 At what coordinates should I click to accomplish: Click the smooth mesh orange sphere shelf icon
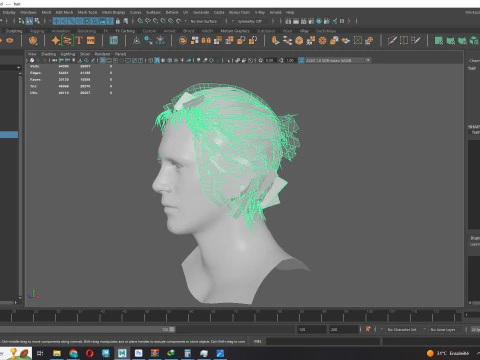pos(183,41)
